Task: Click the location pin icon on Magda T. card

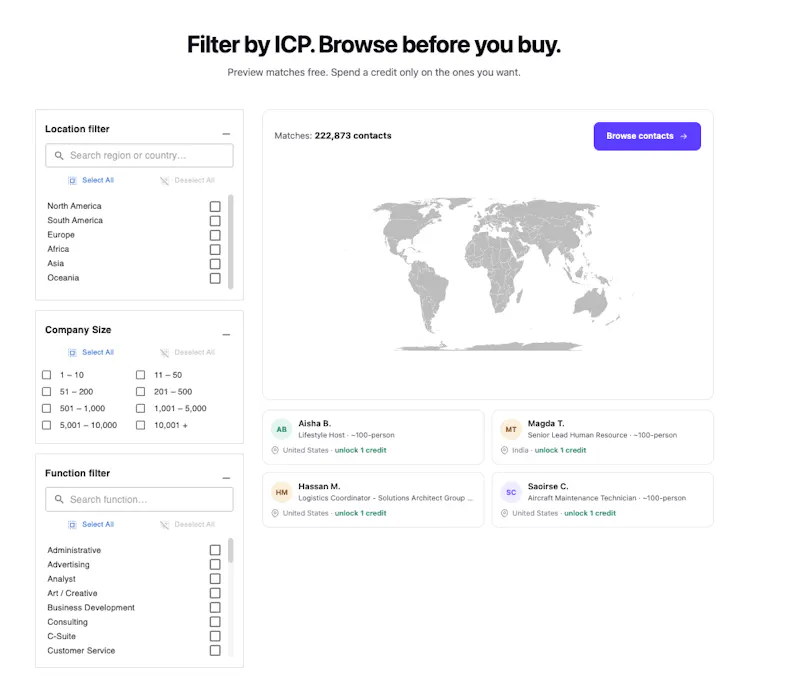Action: pos(504,450)
